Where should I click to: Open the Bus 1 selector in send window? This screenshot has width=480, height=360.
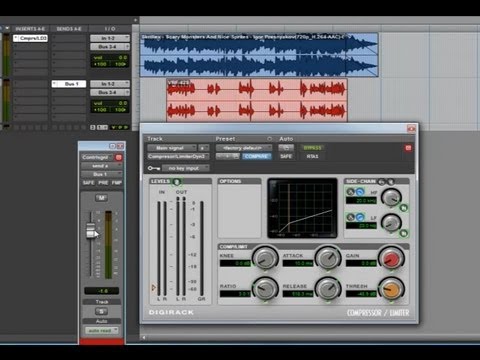101,174
